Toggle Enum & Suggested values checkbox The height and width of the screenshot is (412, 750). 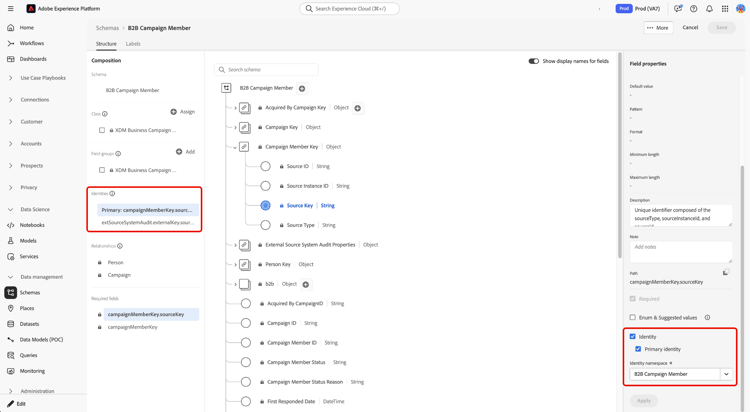click(x=633, y=317)
